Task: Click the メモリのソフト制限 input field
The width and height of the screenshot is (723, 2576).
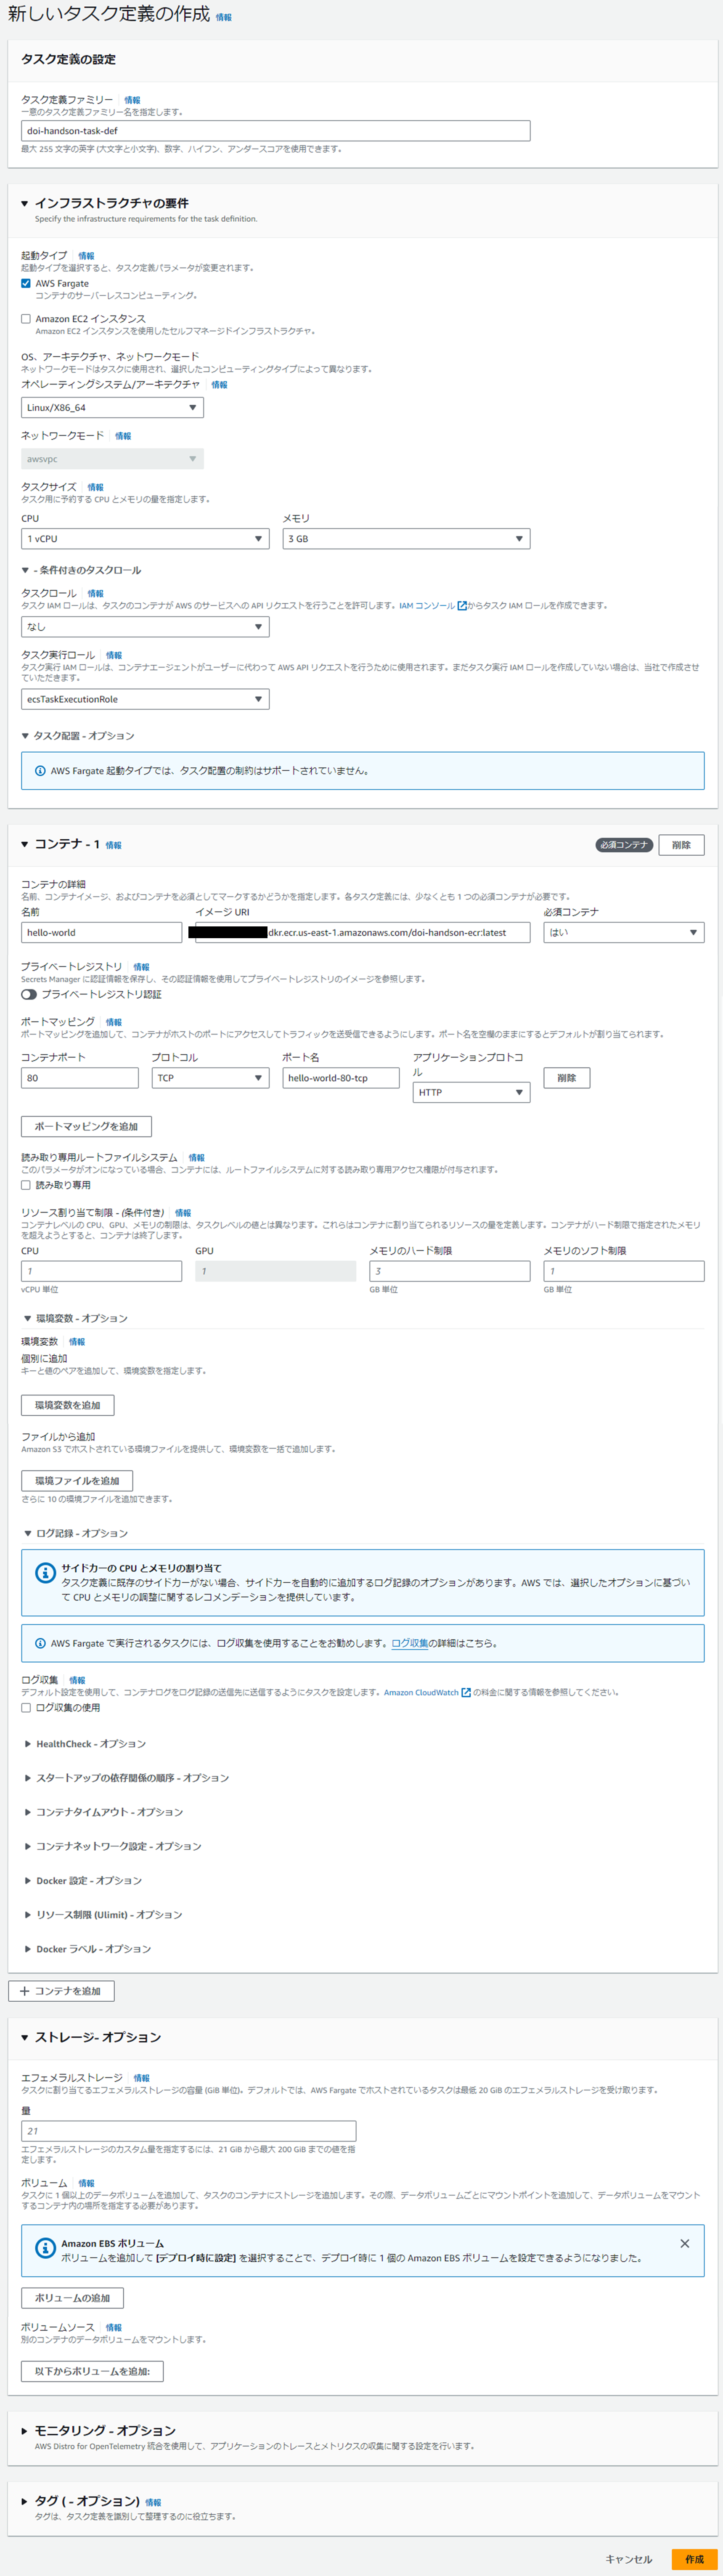Action: [624, 1271]
